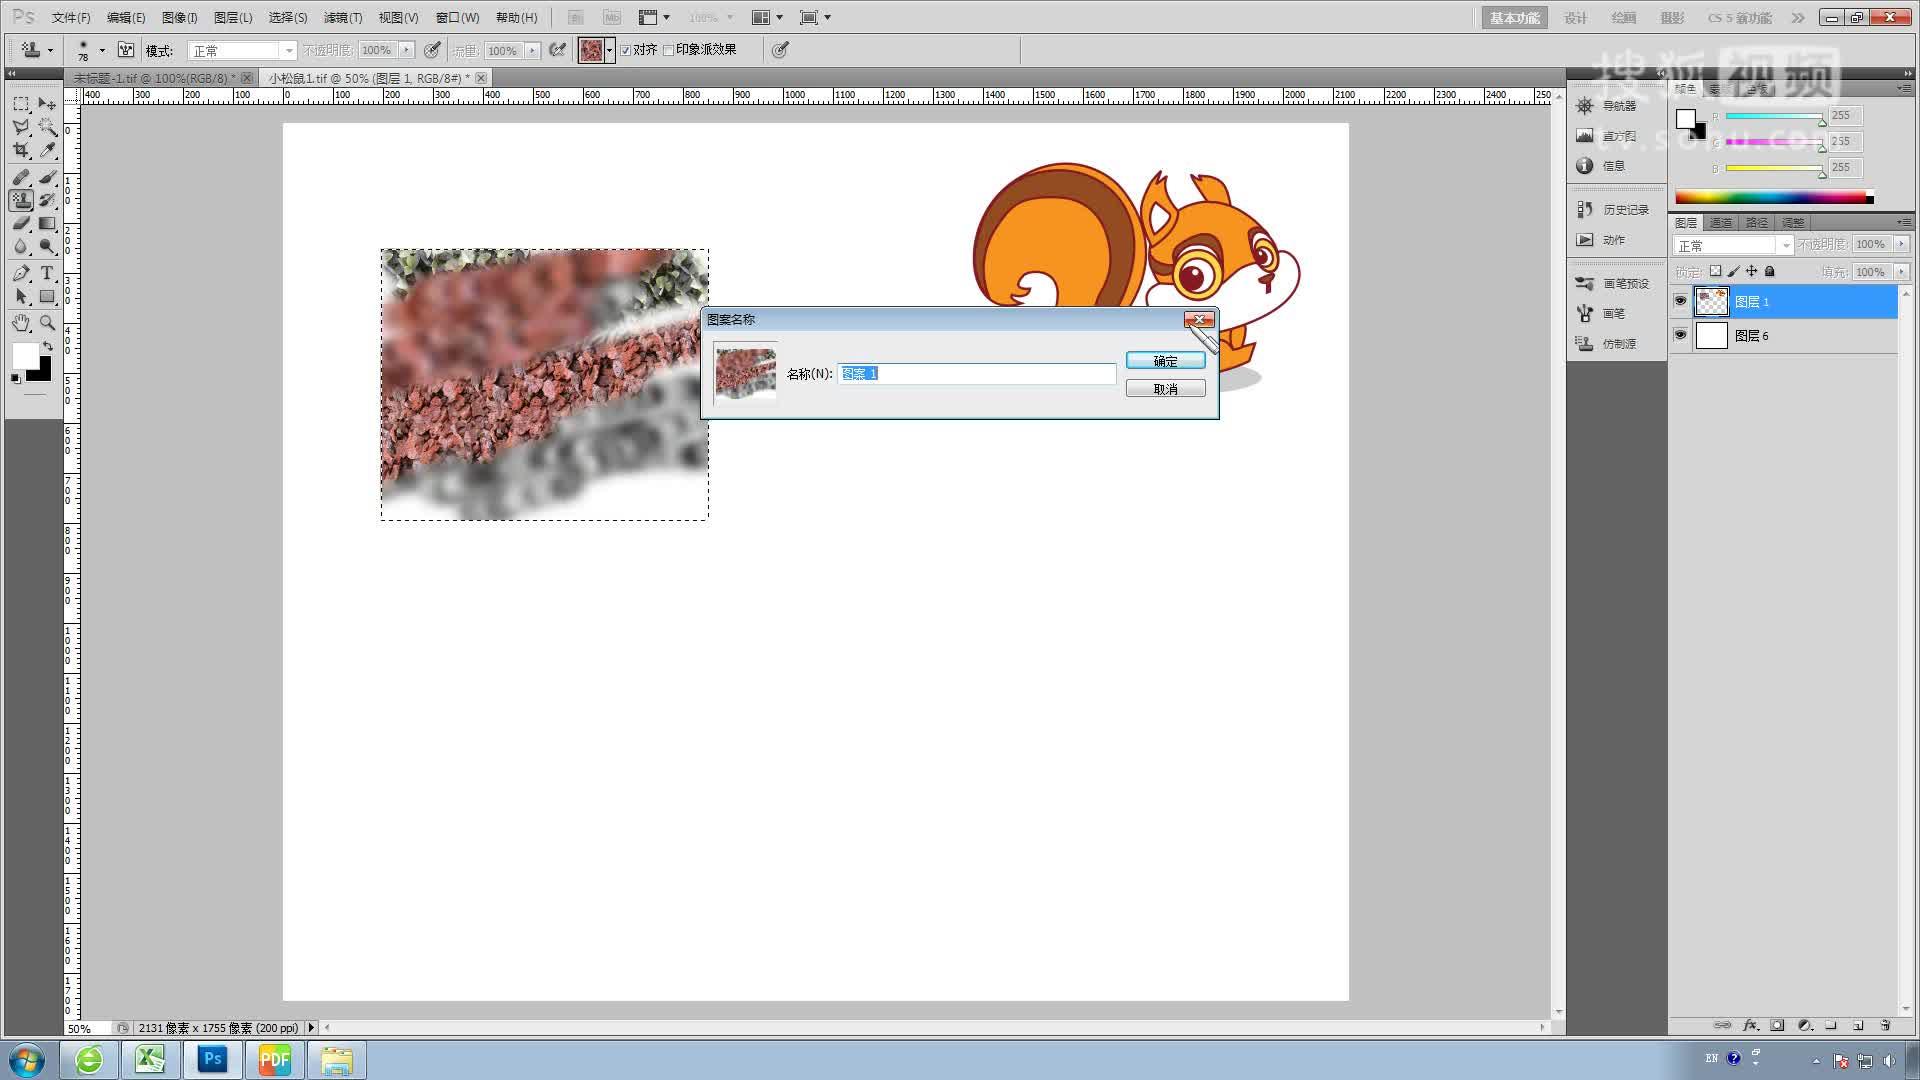Select the Magic Wand tool
The image size is (1920, 1080).
[x=47, y=127]
